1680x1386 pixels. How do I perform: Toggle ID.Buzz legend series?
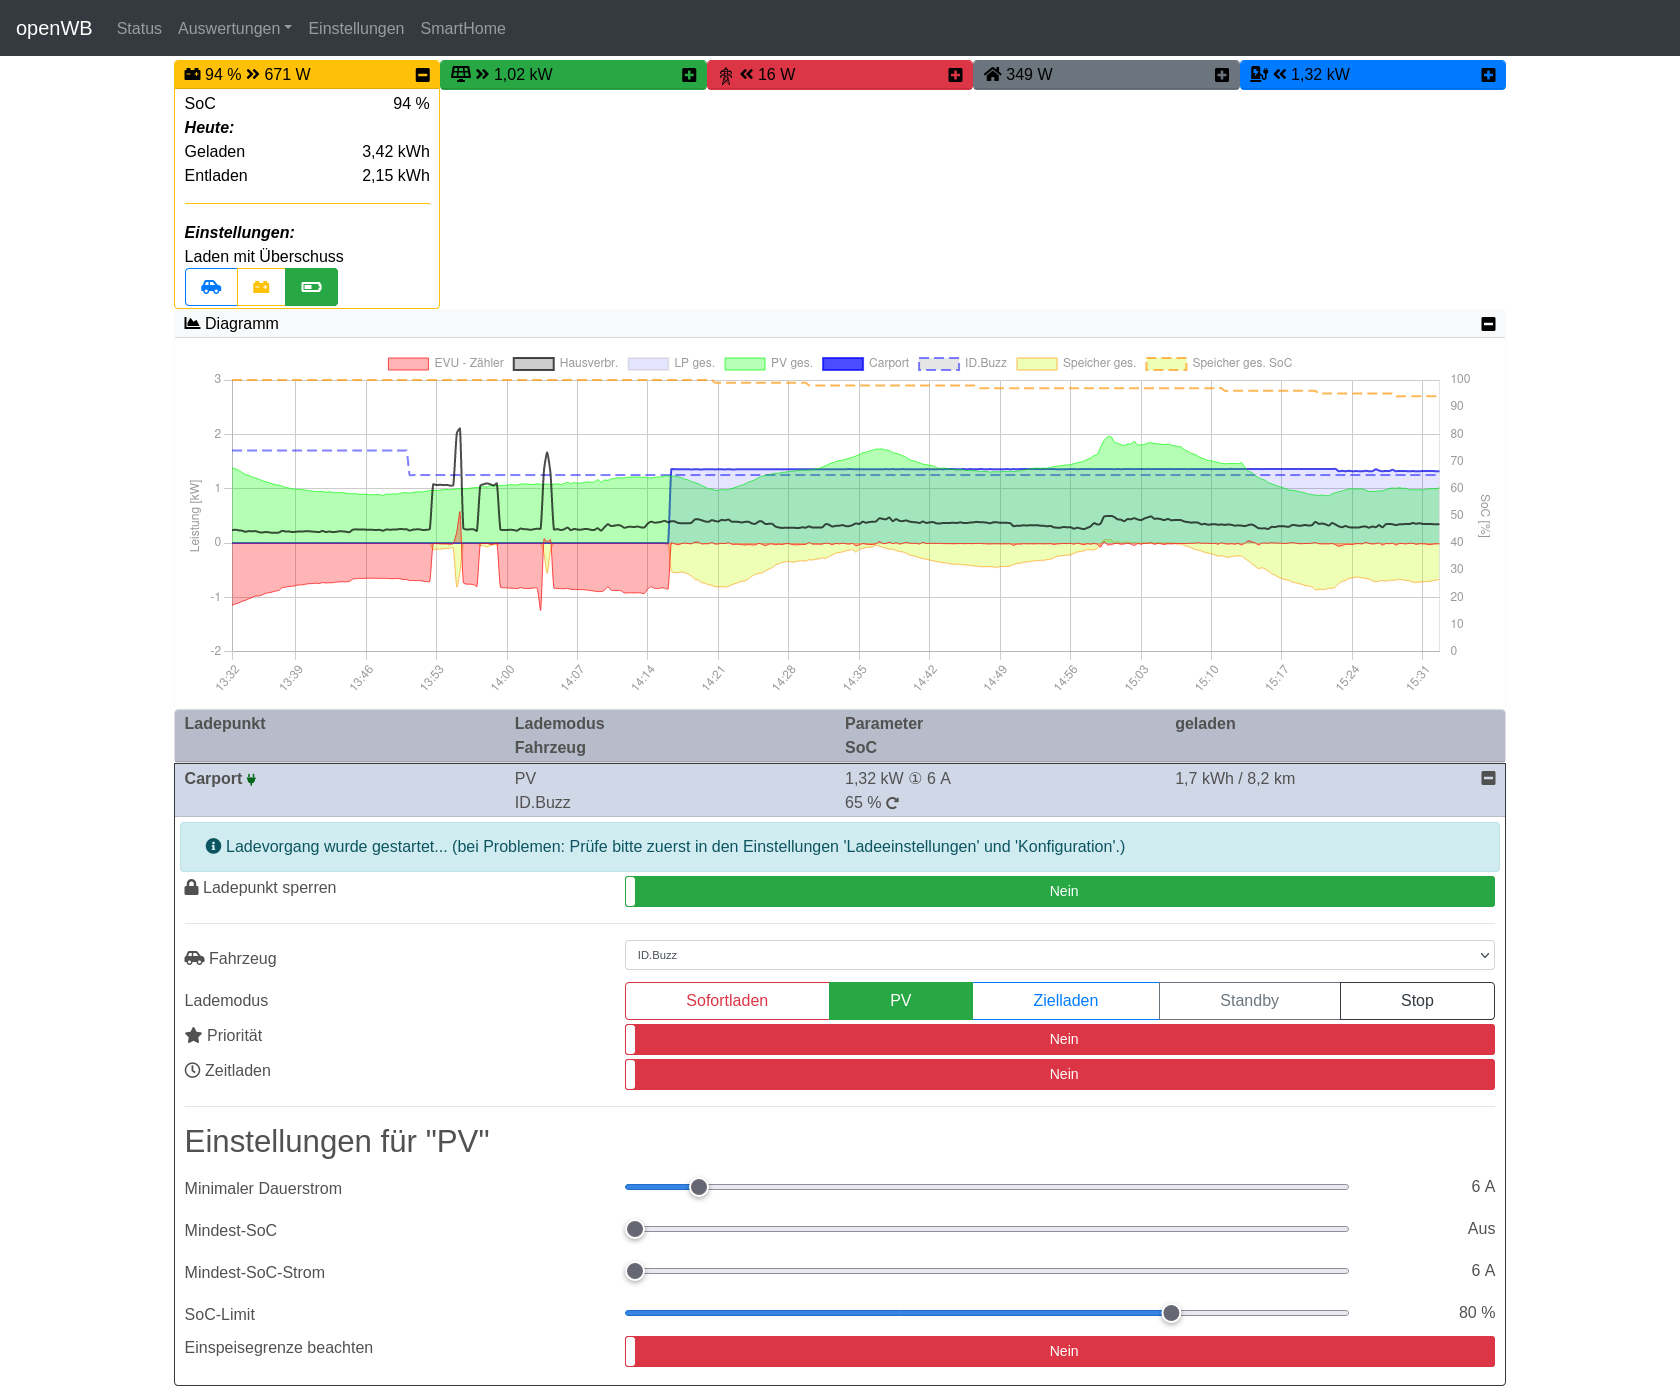point(963,363)
